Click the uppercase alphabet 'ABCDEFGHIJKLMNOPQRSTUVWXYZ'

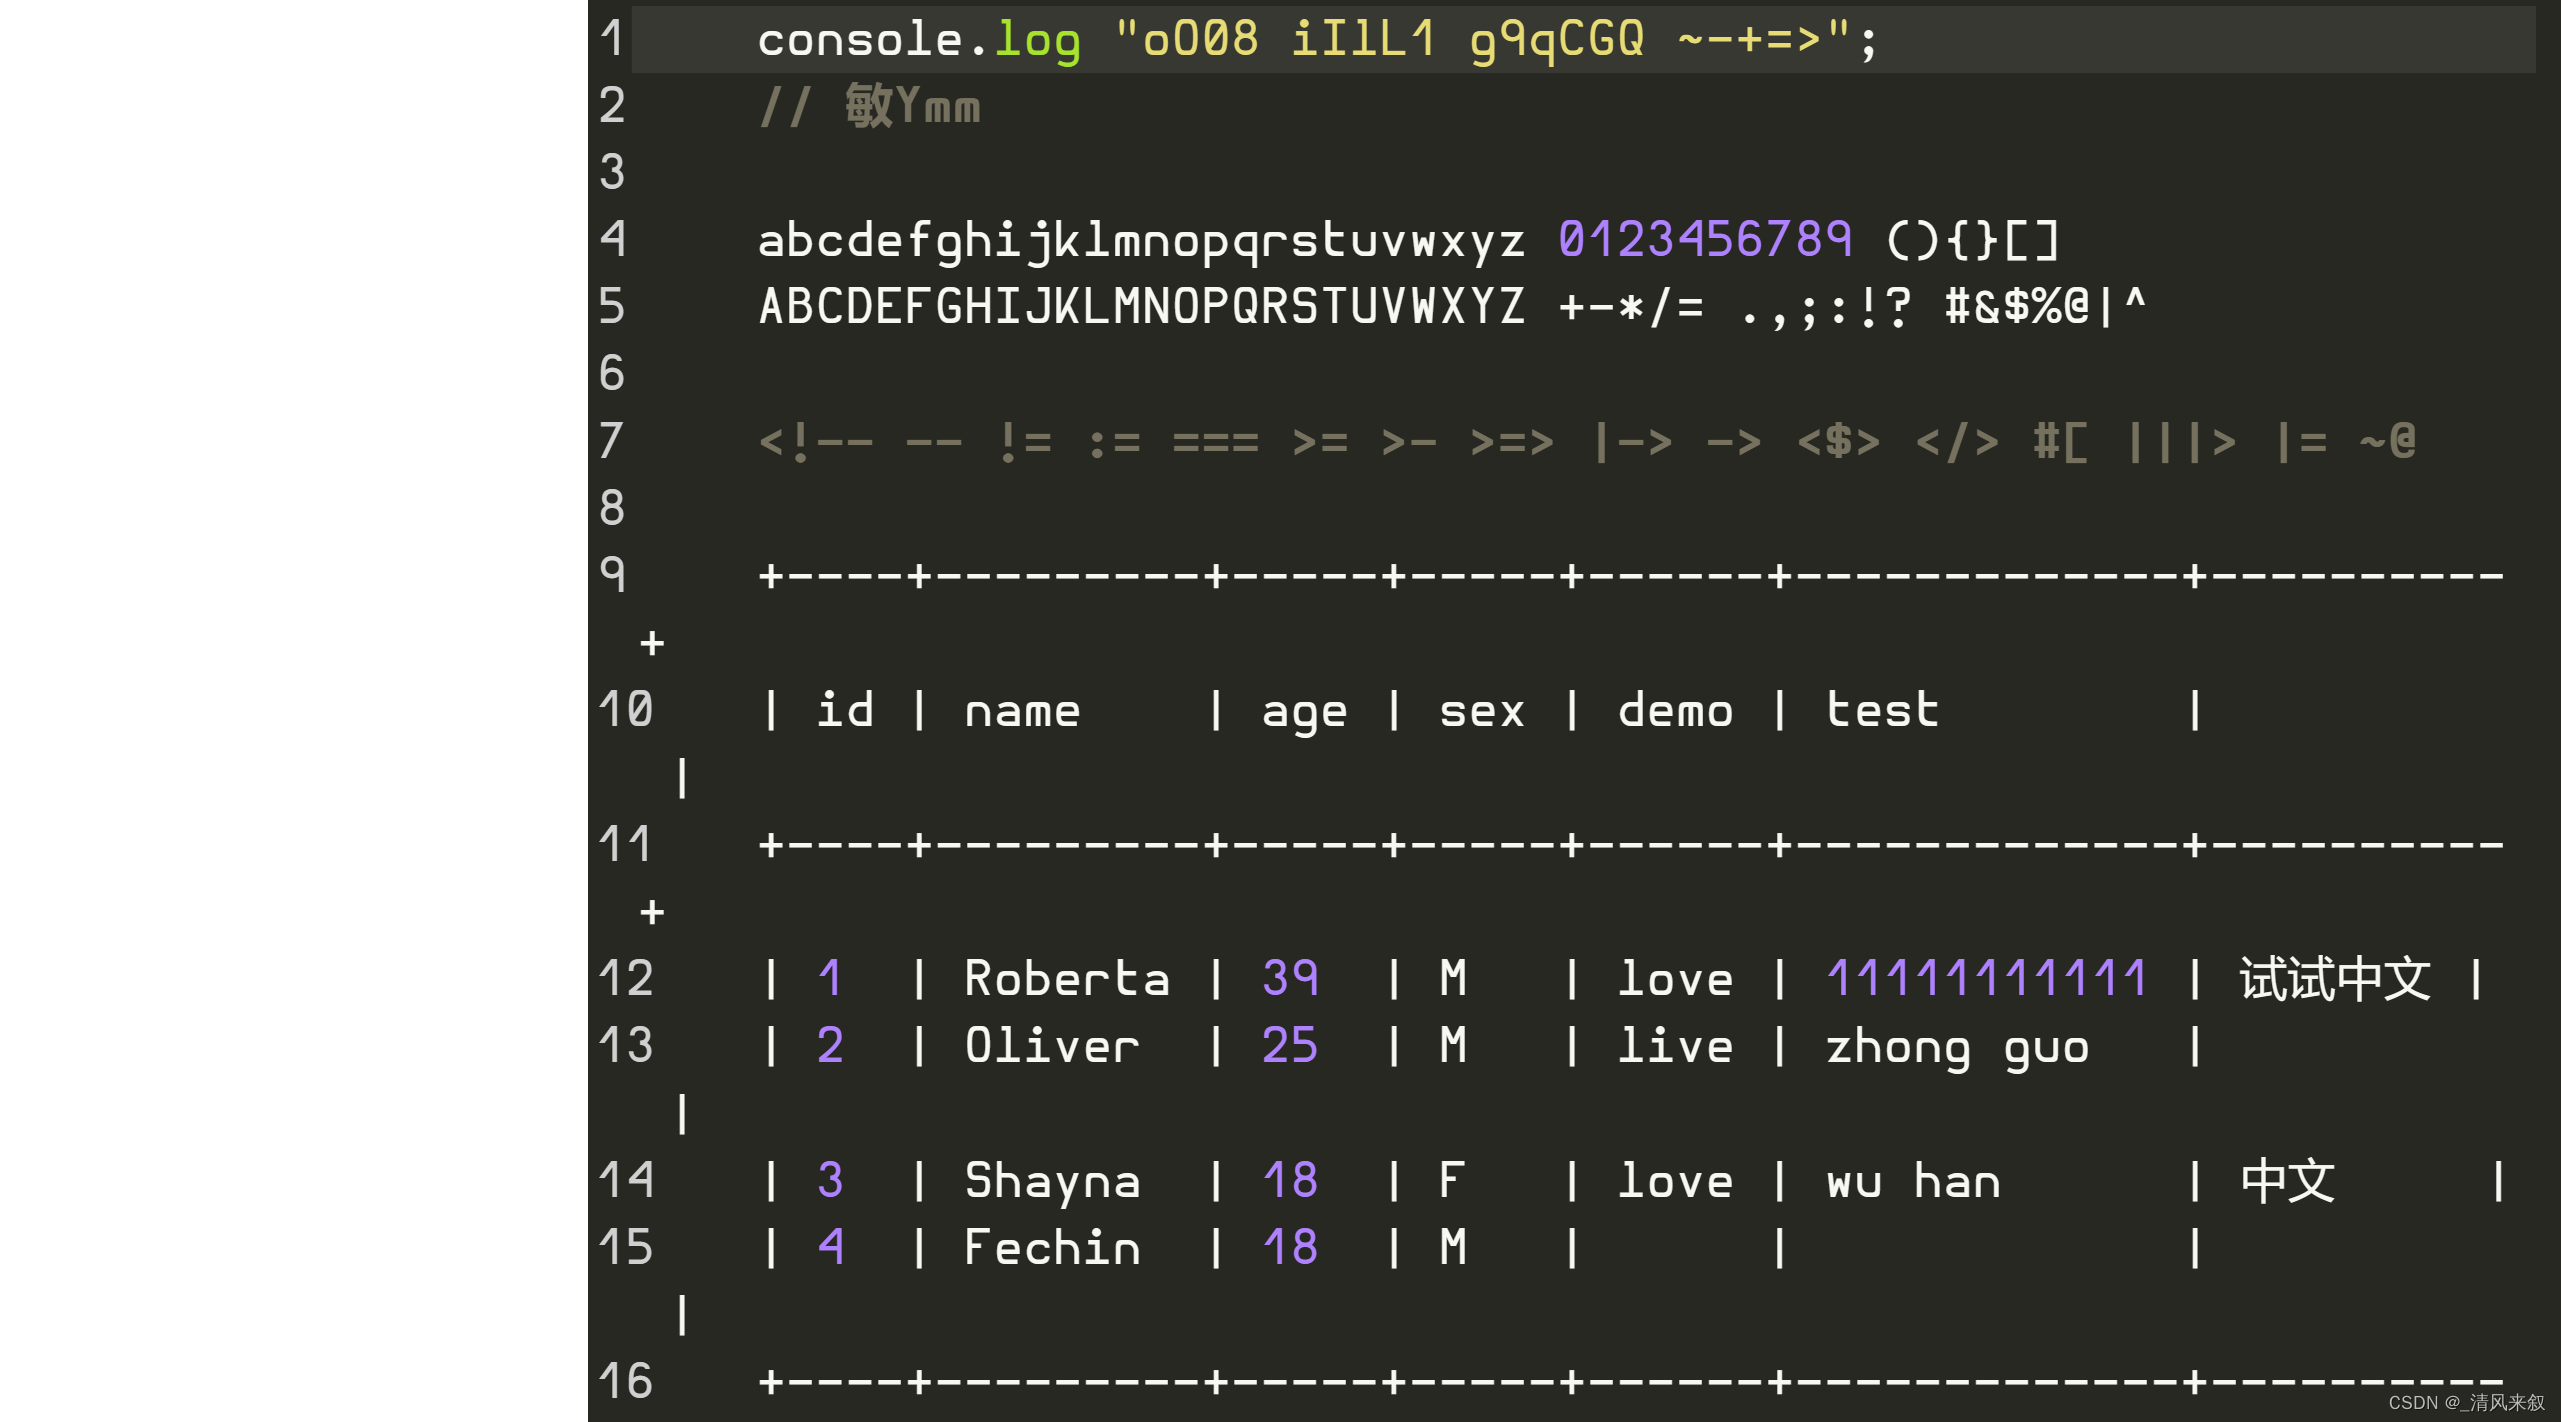point(1142,307)
